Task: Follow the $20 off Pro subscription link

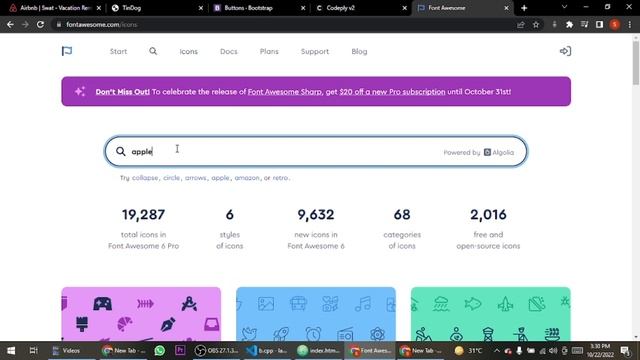Action: click(x=392, y=92)
